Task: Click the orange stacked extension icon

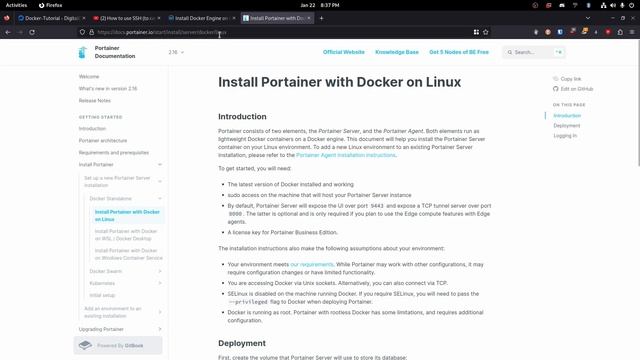Action: tap(584, 31)
